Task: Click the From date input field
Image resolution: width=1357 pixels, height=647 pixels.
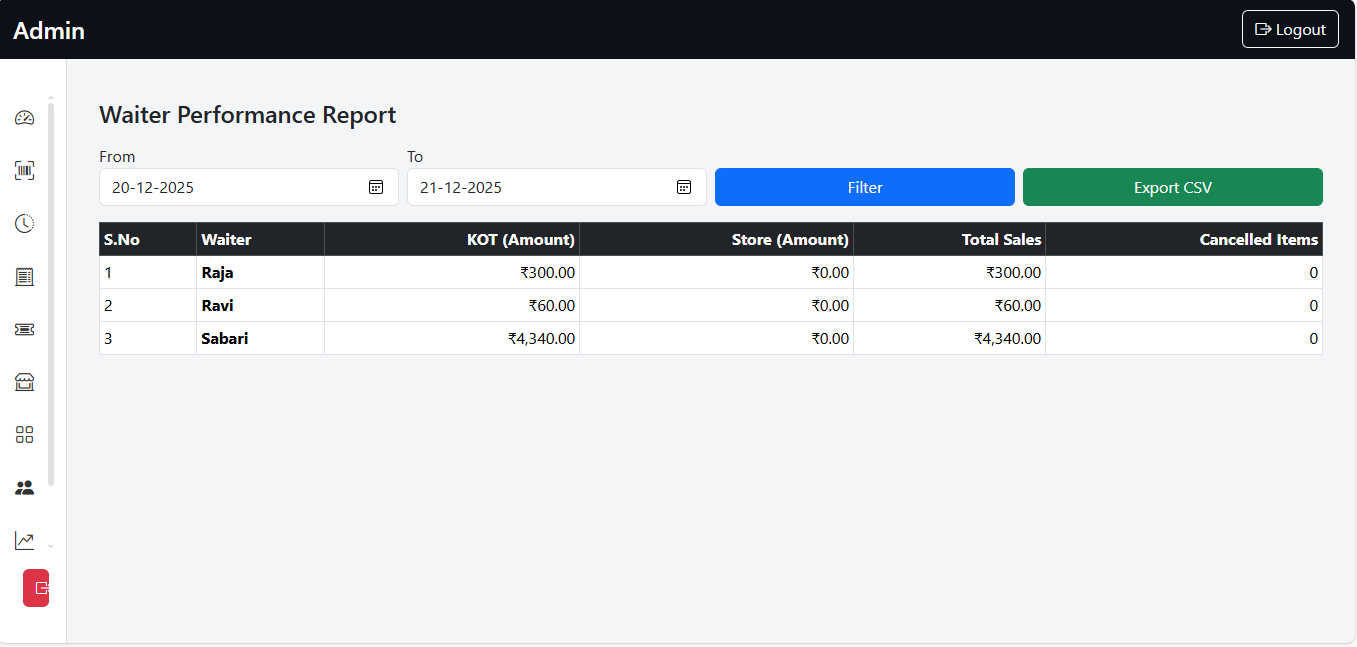Action: (230, 187)
